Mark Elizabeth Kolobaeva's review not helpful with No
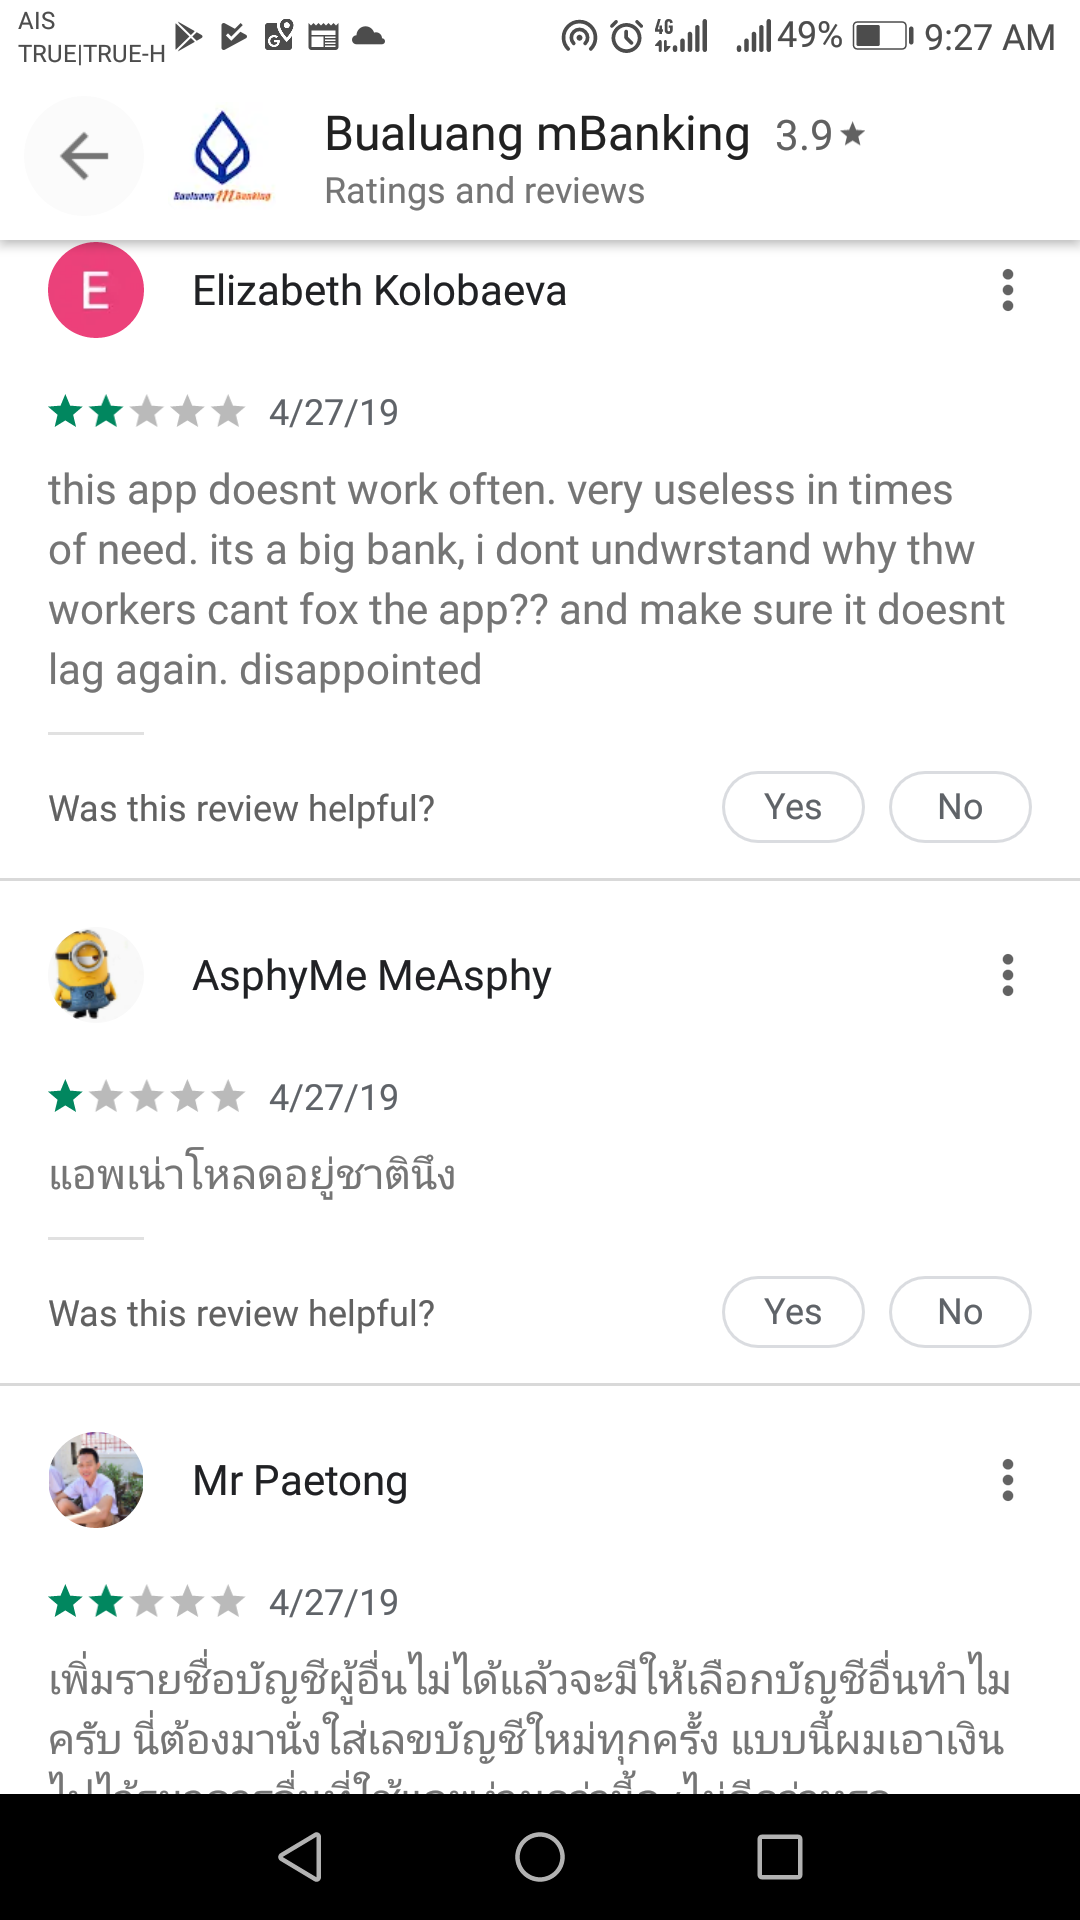This screenshot has height=1920, width=1080. [x=960, y=807]
